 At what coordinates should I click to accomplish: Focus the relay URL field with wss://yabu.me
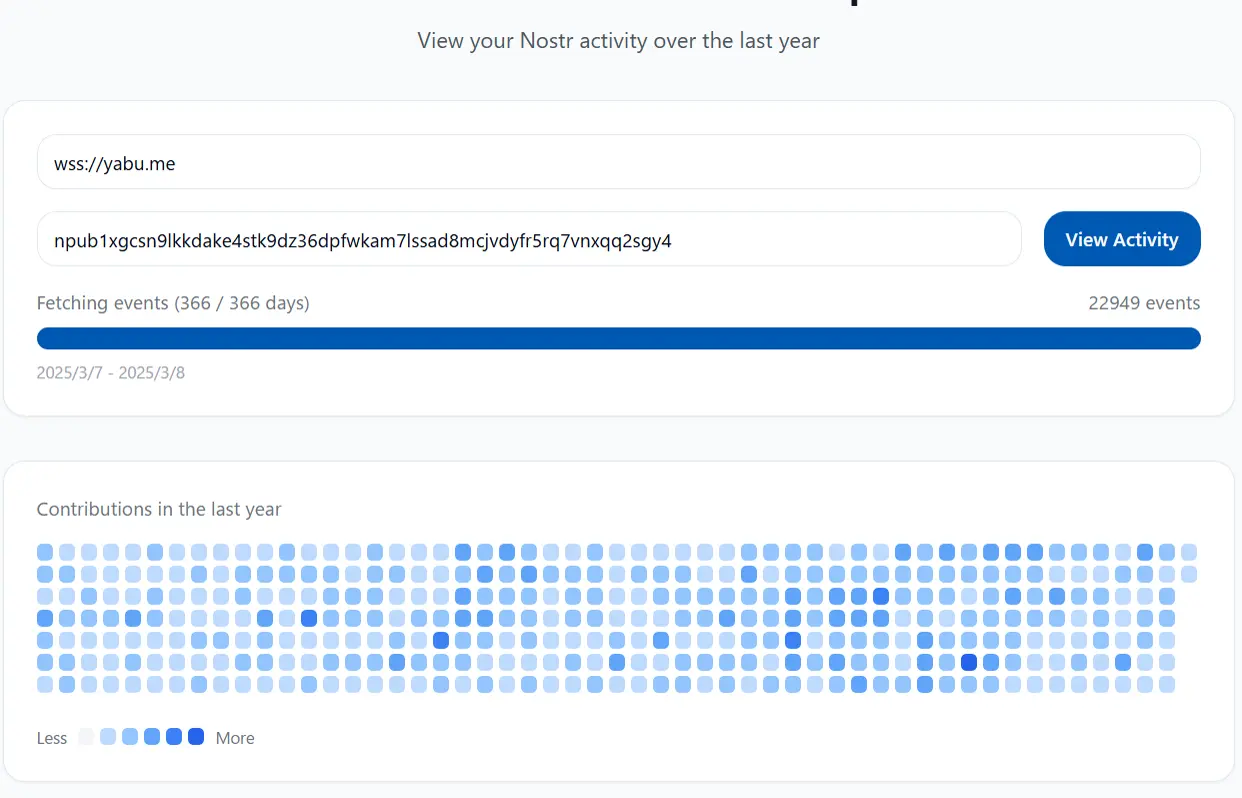pos(618,162)
